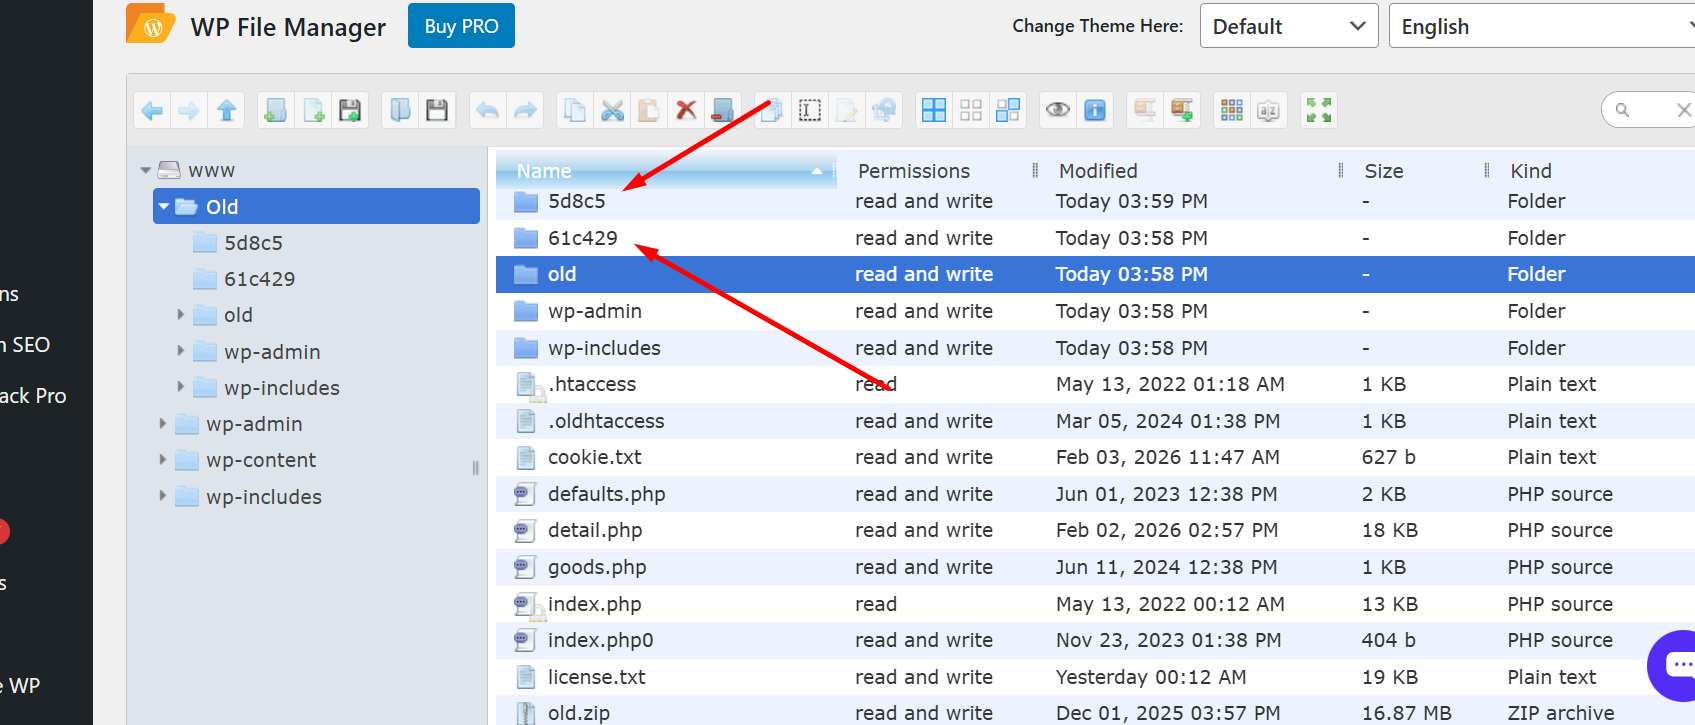Open the theme dropdown showing Default
This screenshot has width=1695, height=725.
click(x=1288, y=26)
